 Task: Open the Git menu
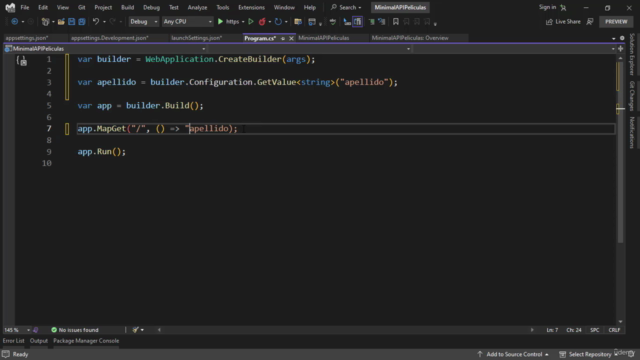[82, 7]
